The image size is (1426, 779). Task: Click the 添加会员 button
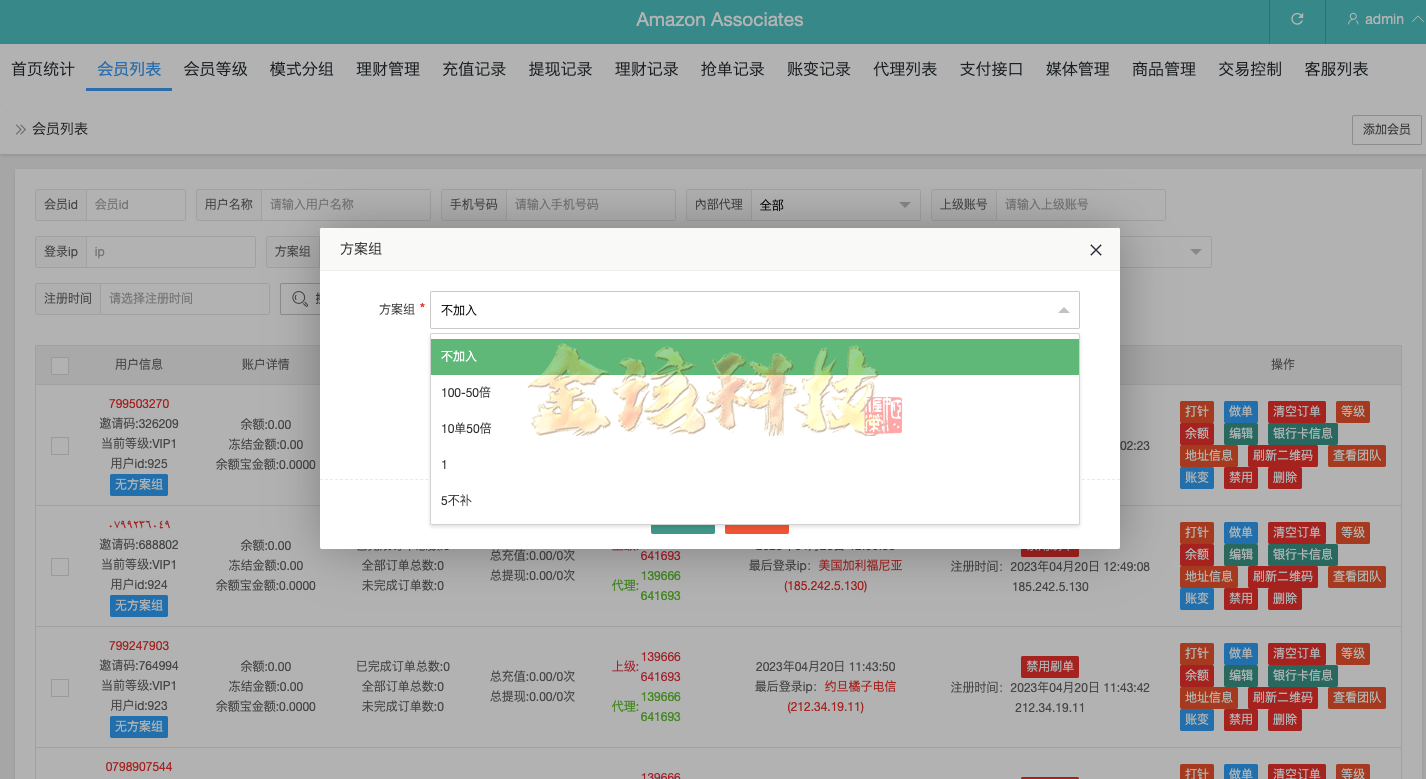[1386, 129]
